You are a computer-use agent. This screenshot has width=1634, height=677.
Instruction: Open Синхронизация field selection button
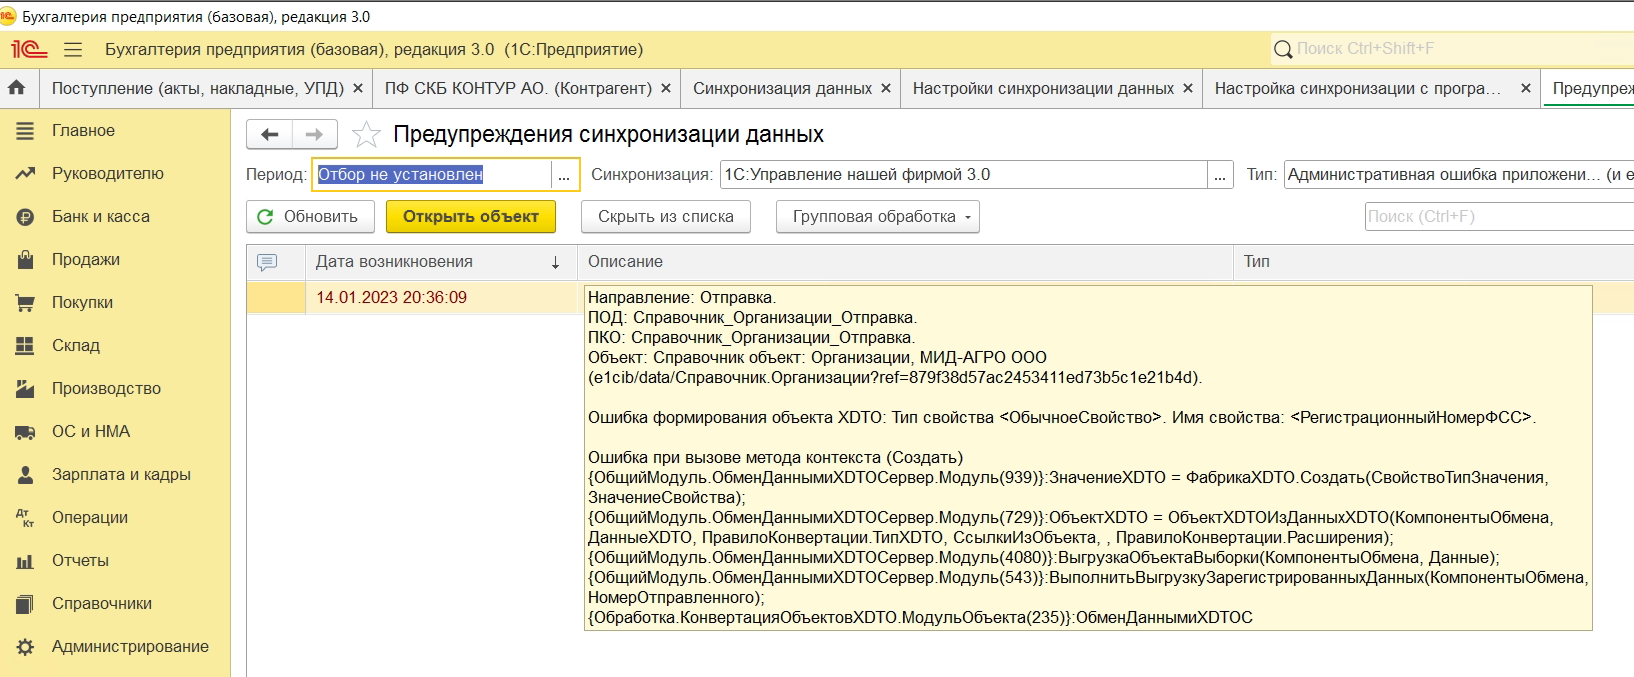1220,175
